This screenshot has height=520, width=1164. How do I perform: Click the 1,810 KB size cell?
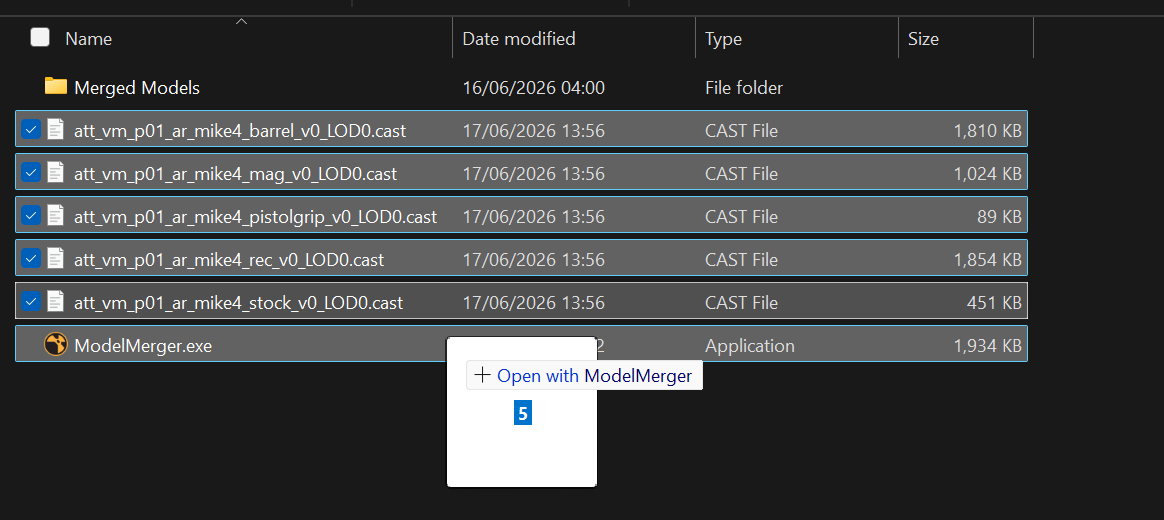point(987,131)
